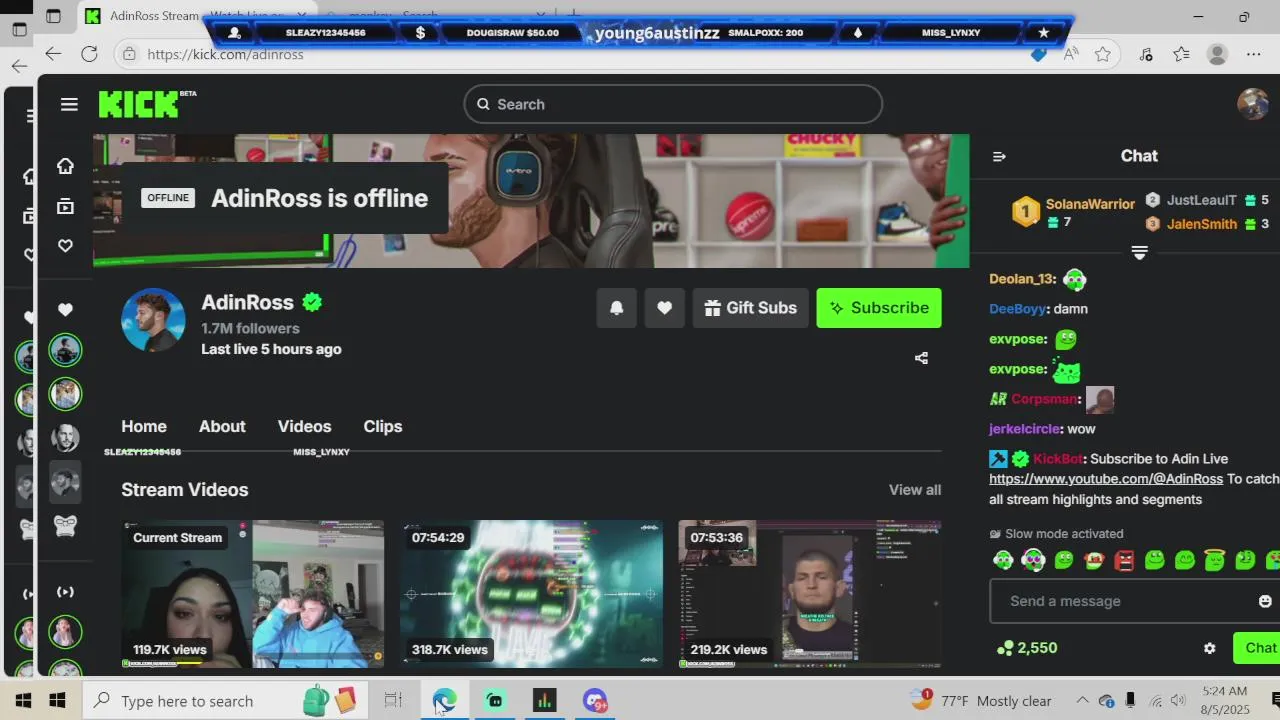Click the AdinRoss profile avatar

[x=153, y=320]
